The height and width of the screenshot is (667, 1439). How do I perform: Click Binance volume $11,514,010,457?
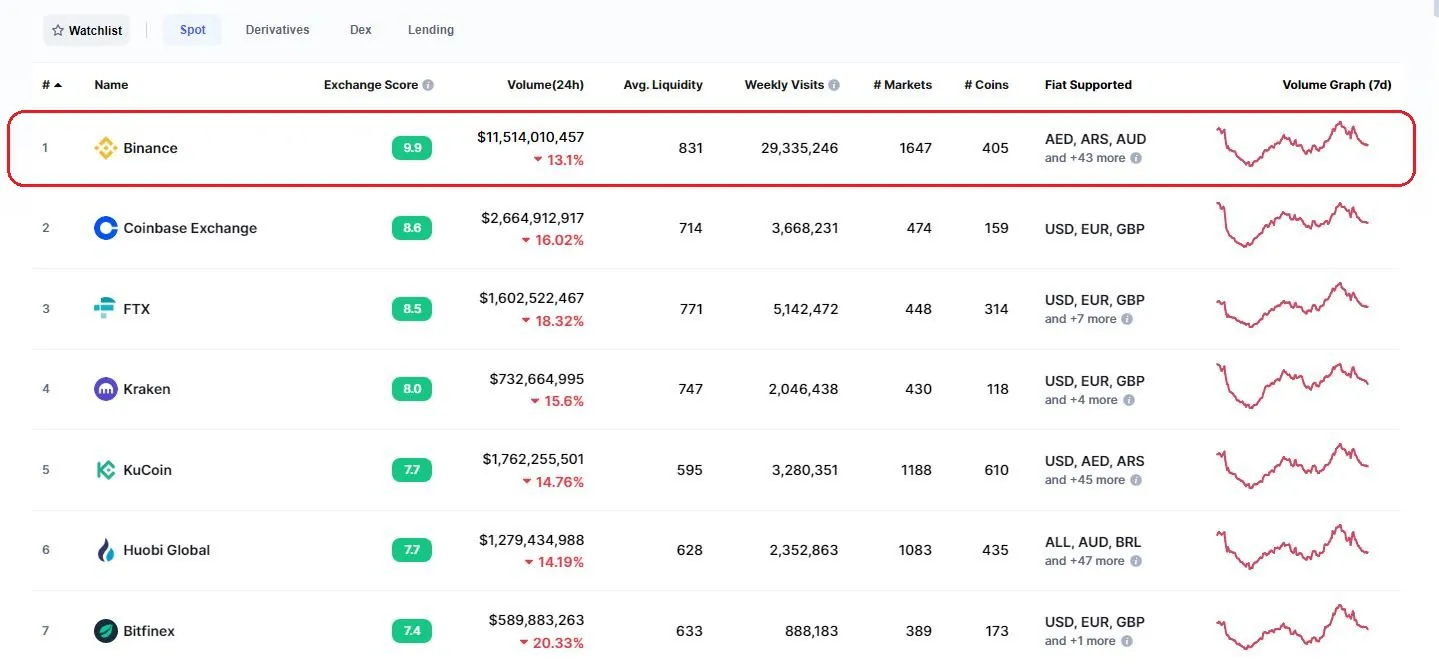click(531, 137)
